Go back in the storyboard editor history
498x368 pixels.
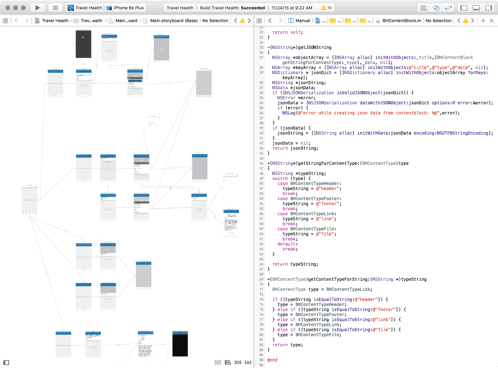[x=16, y=21]
